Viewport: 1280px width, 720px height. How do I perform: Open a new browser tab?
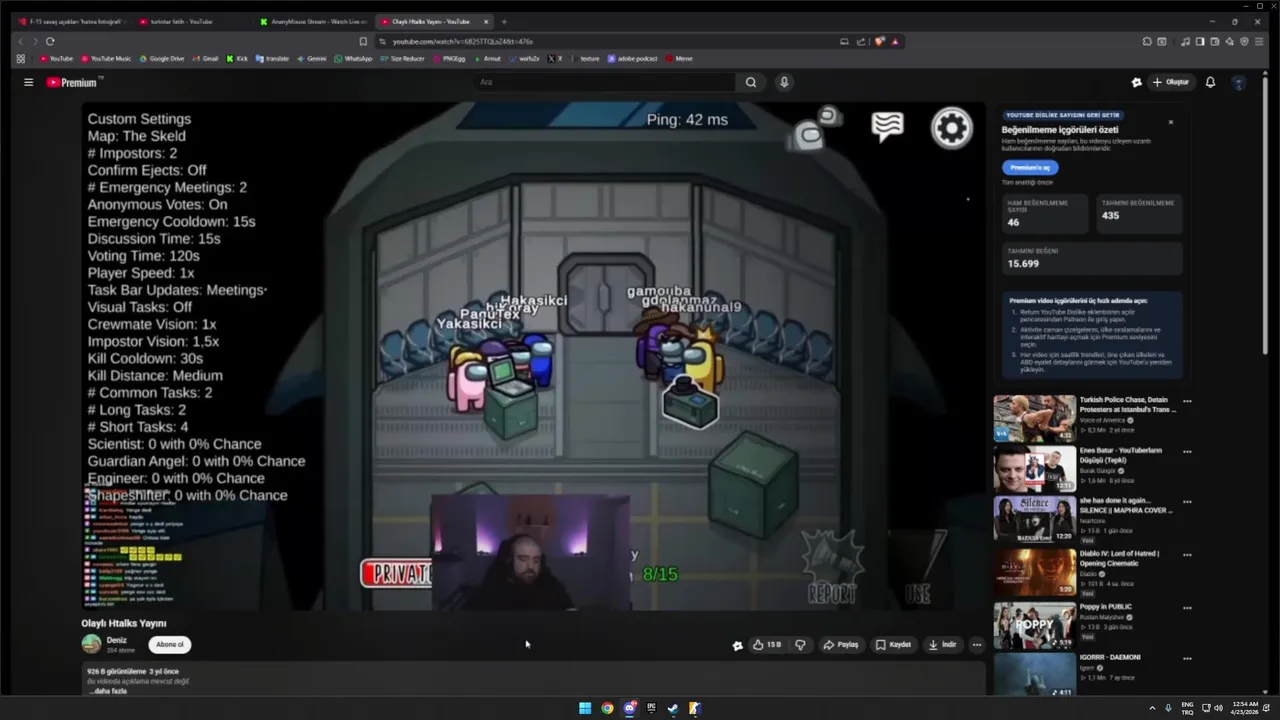[x=504, y=21]
